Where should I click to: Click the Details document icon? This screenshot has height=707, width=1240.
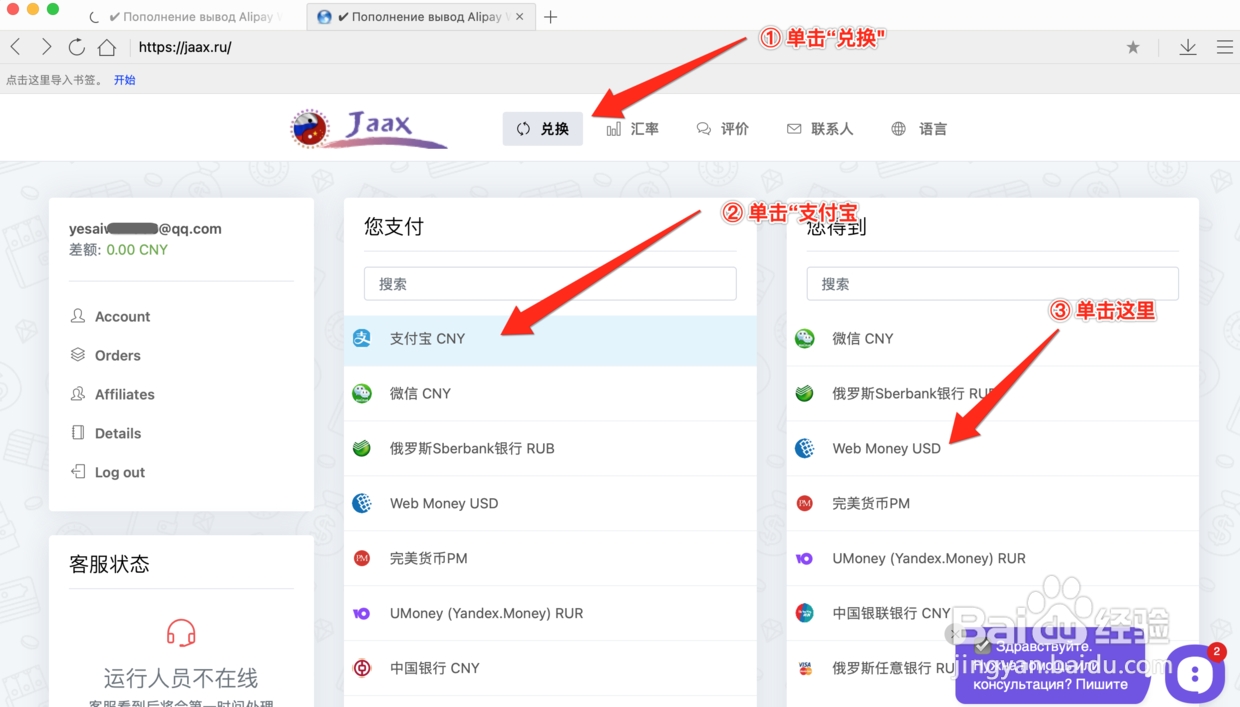[x=78, y=433]
